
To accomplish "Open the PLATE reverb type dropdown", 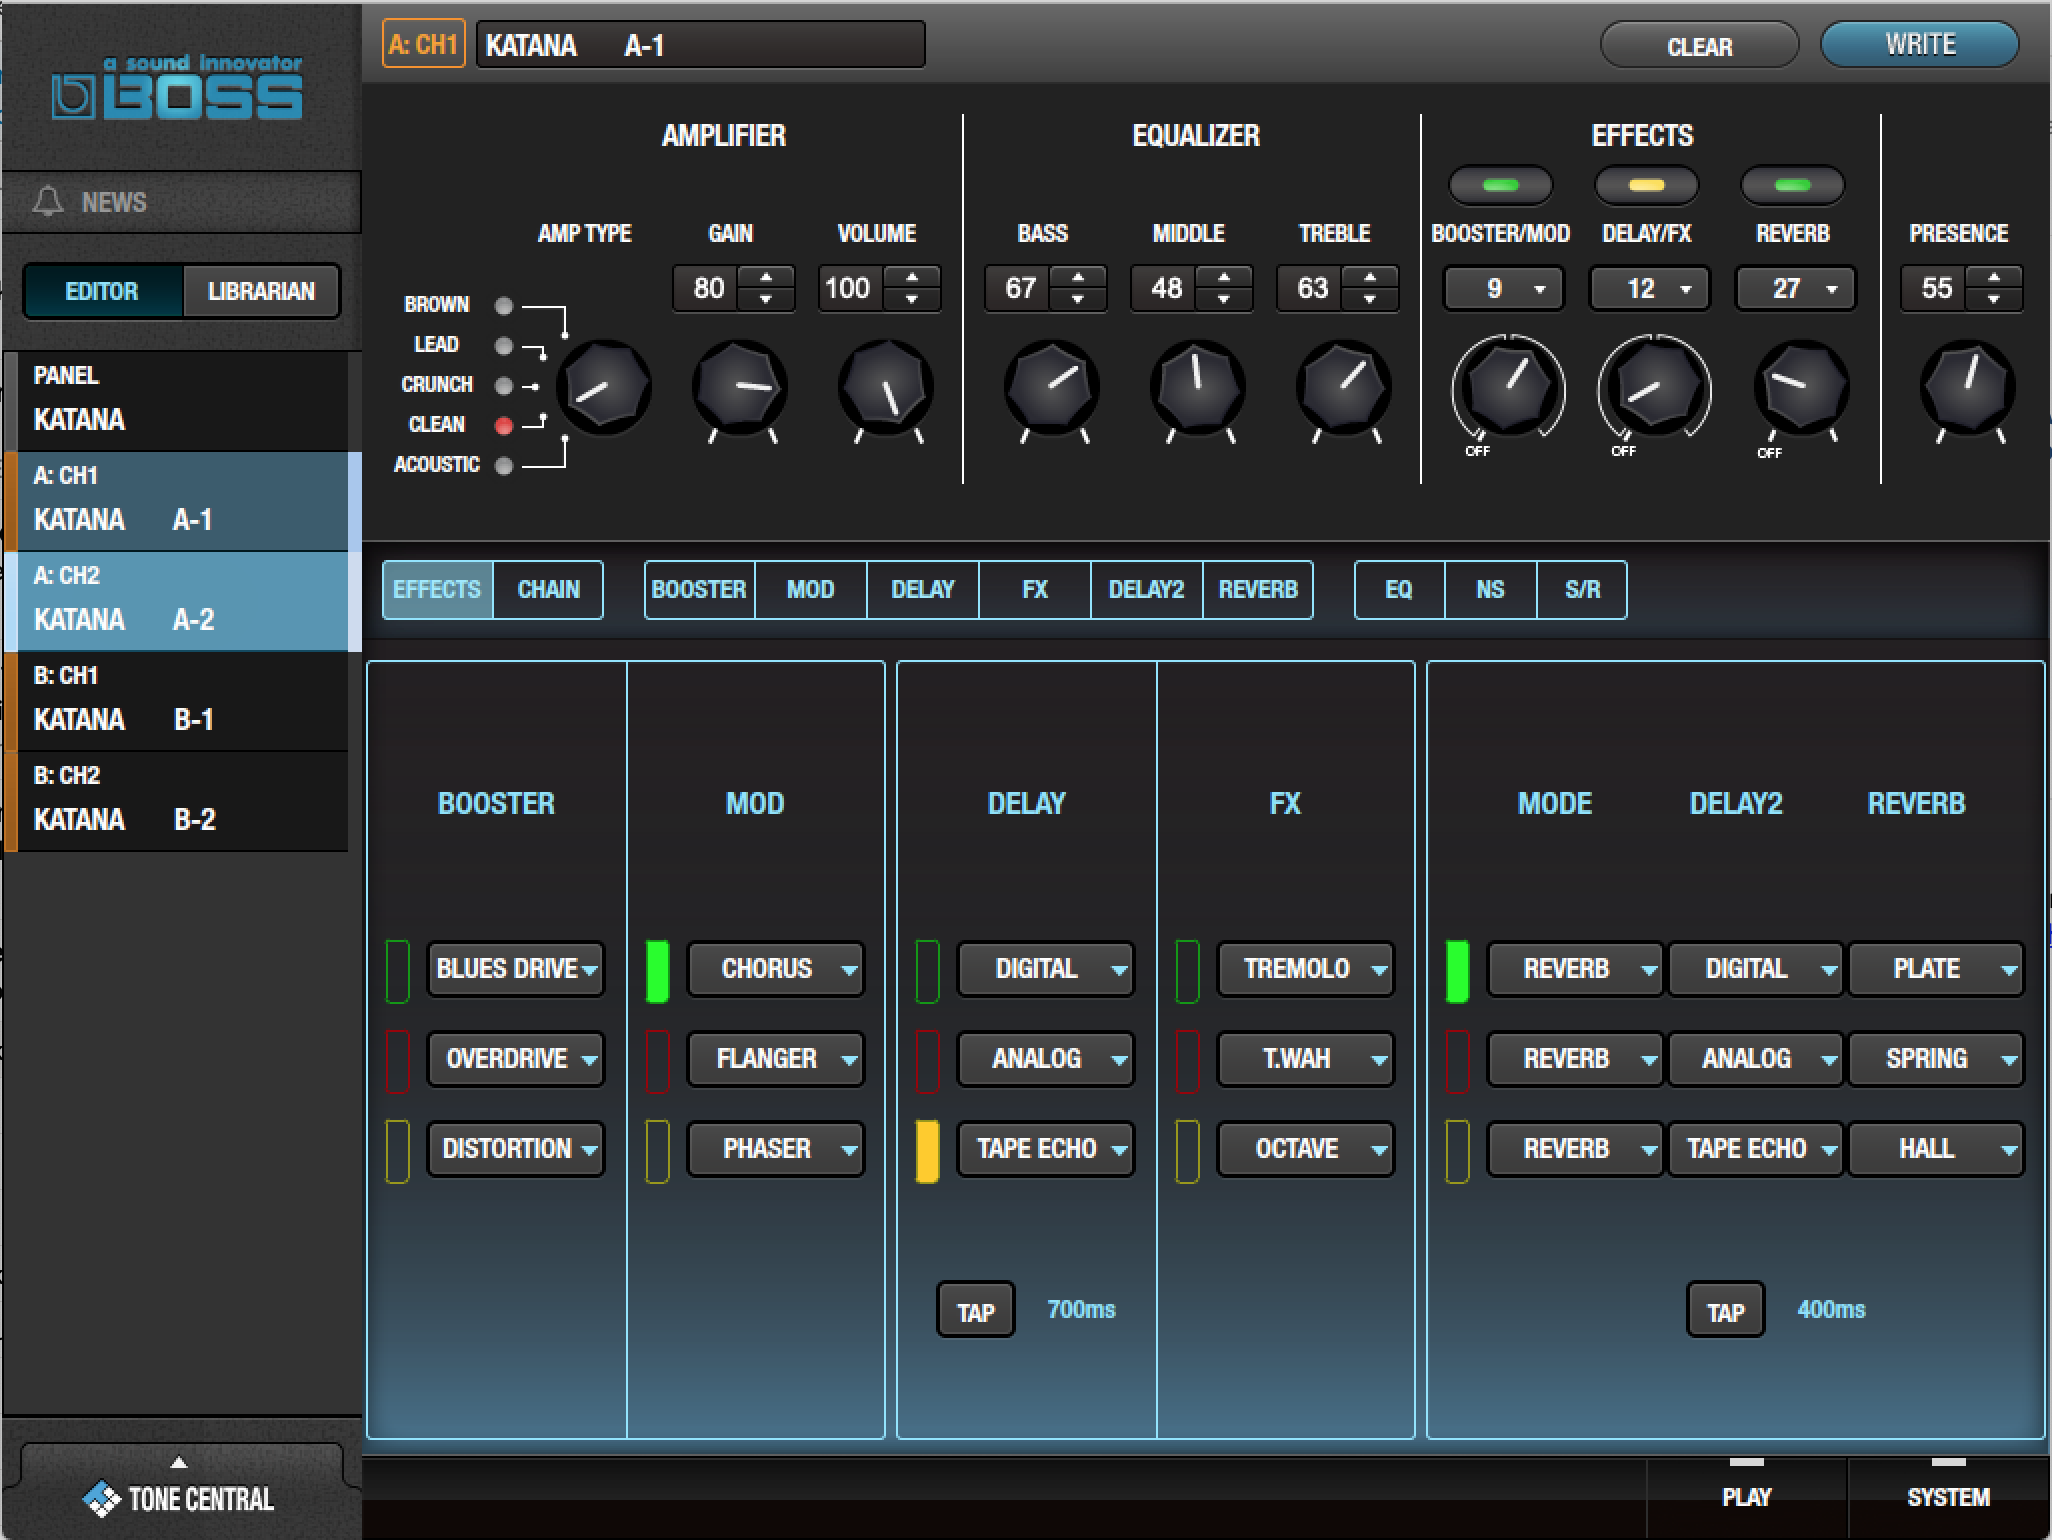I will (1936, 969).
